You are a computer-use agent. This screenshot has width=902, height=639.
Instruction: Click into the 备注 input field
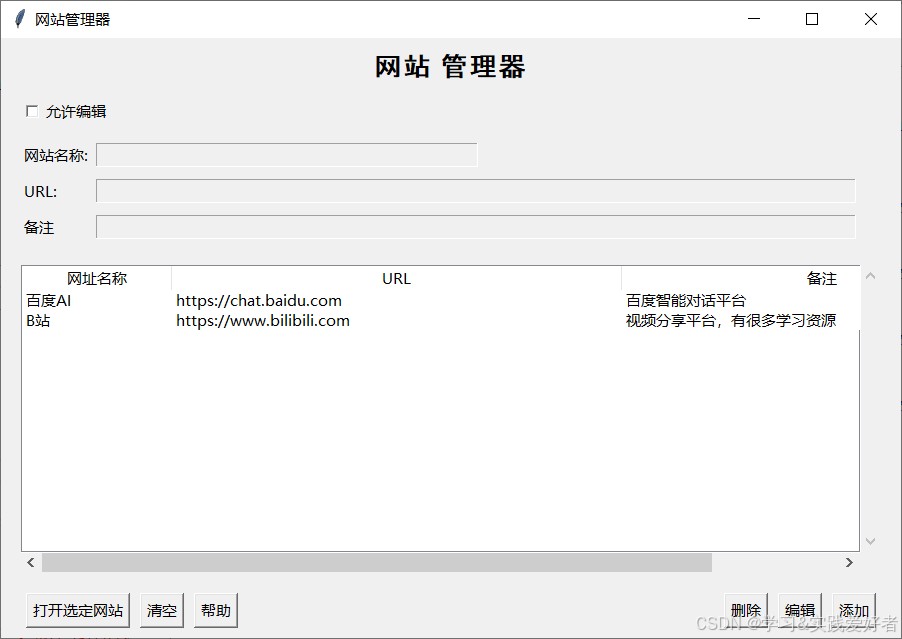[476, 227]
